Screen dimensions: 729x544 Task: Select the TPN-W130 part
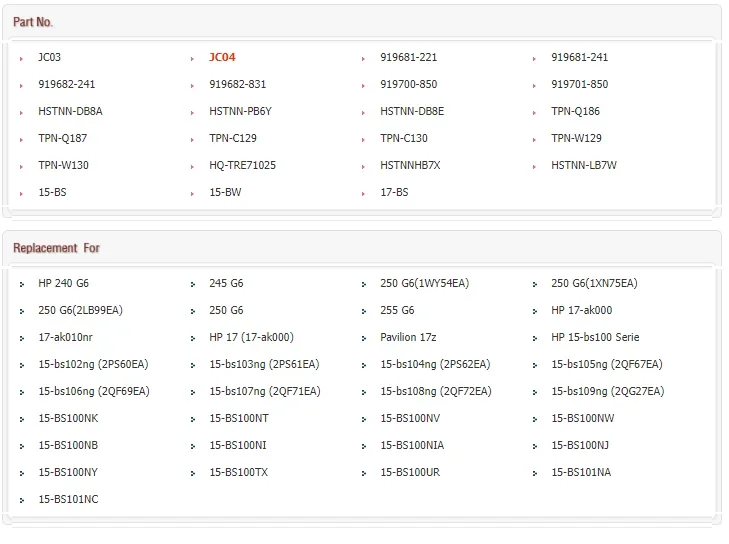63,165
